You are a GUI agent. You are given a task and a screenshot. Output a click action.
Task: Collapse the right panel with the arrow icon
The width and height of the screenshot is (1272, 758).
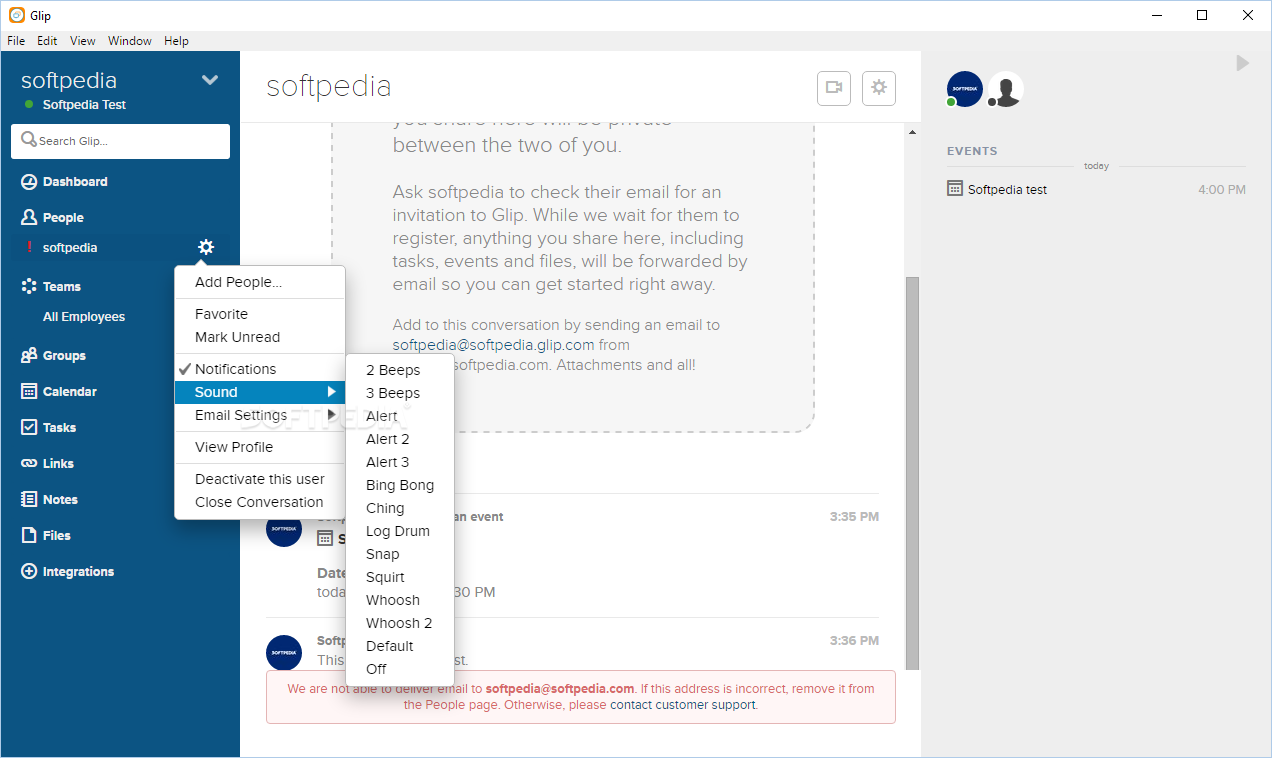pos(1242,63)
